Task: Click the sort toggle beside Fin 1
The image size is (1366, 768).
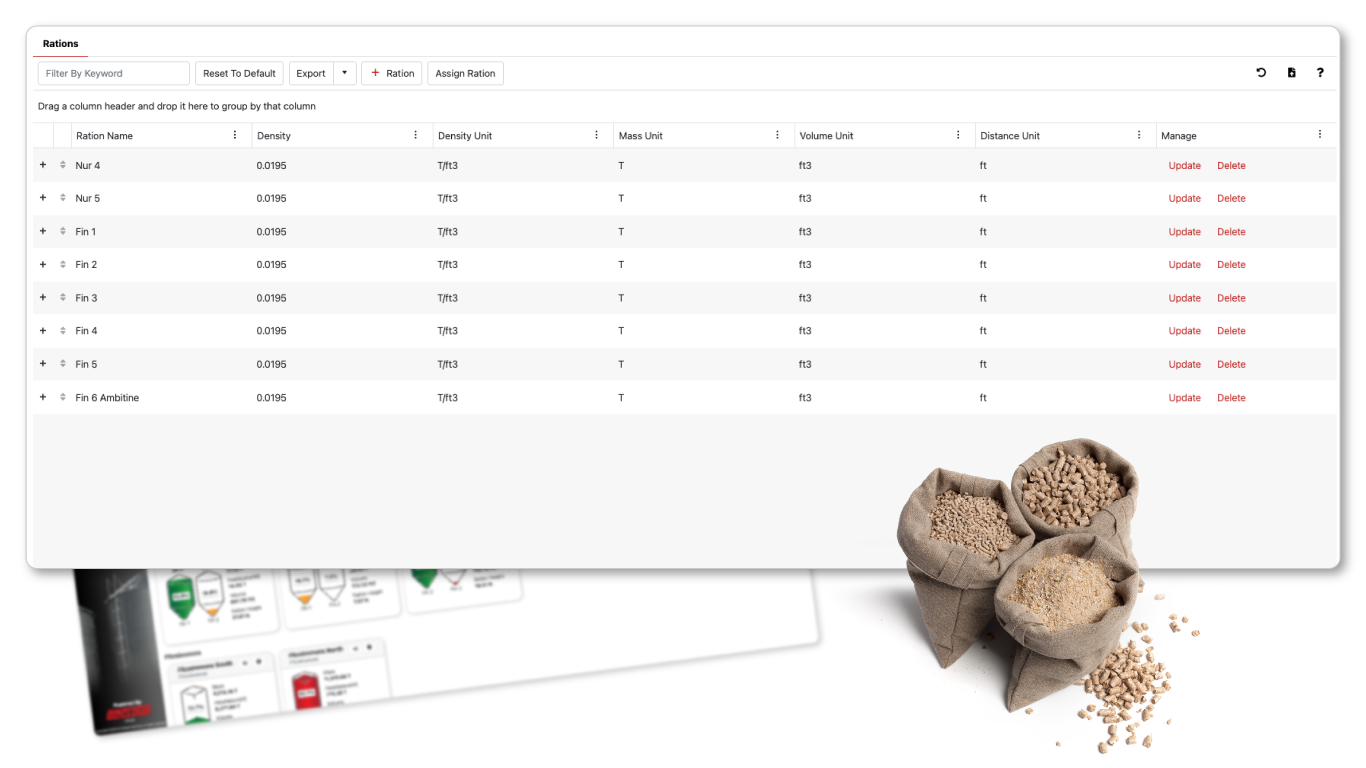Action: (x=60, y=231)
